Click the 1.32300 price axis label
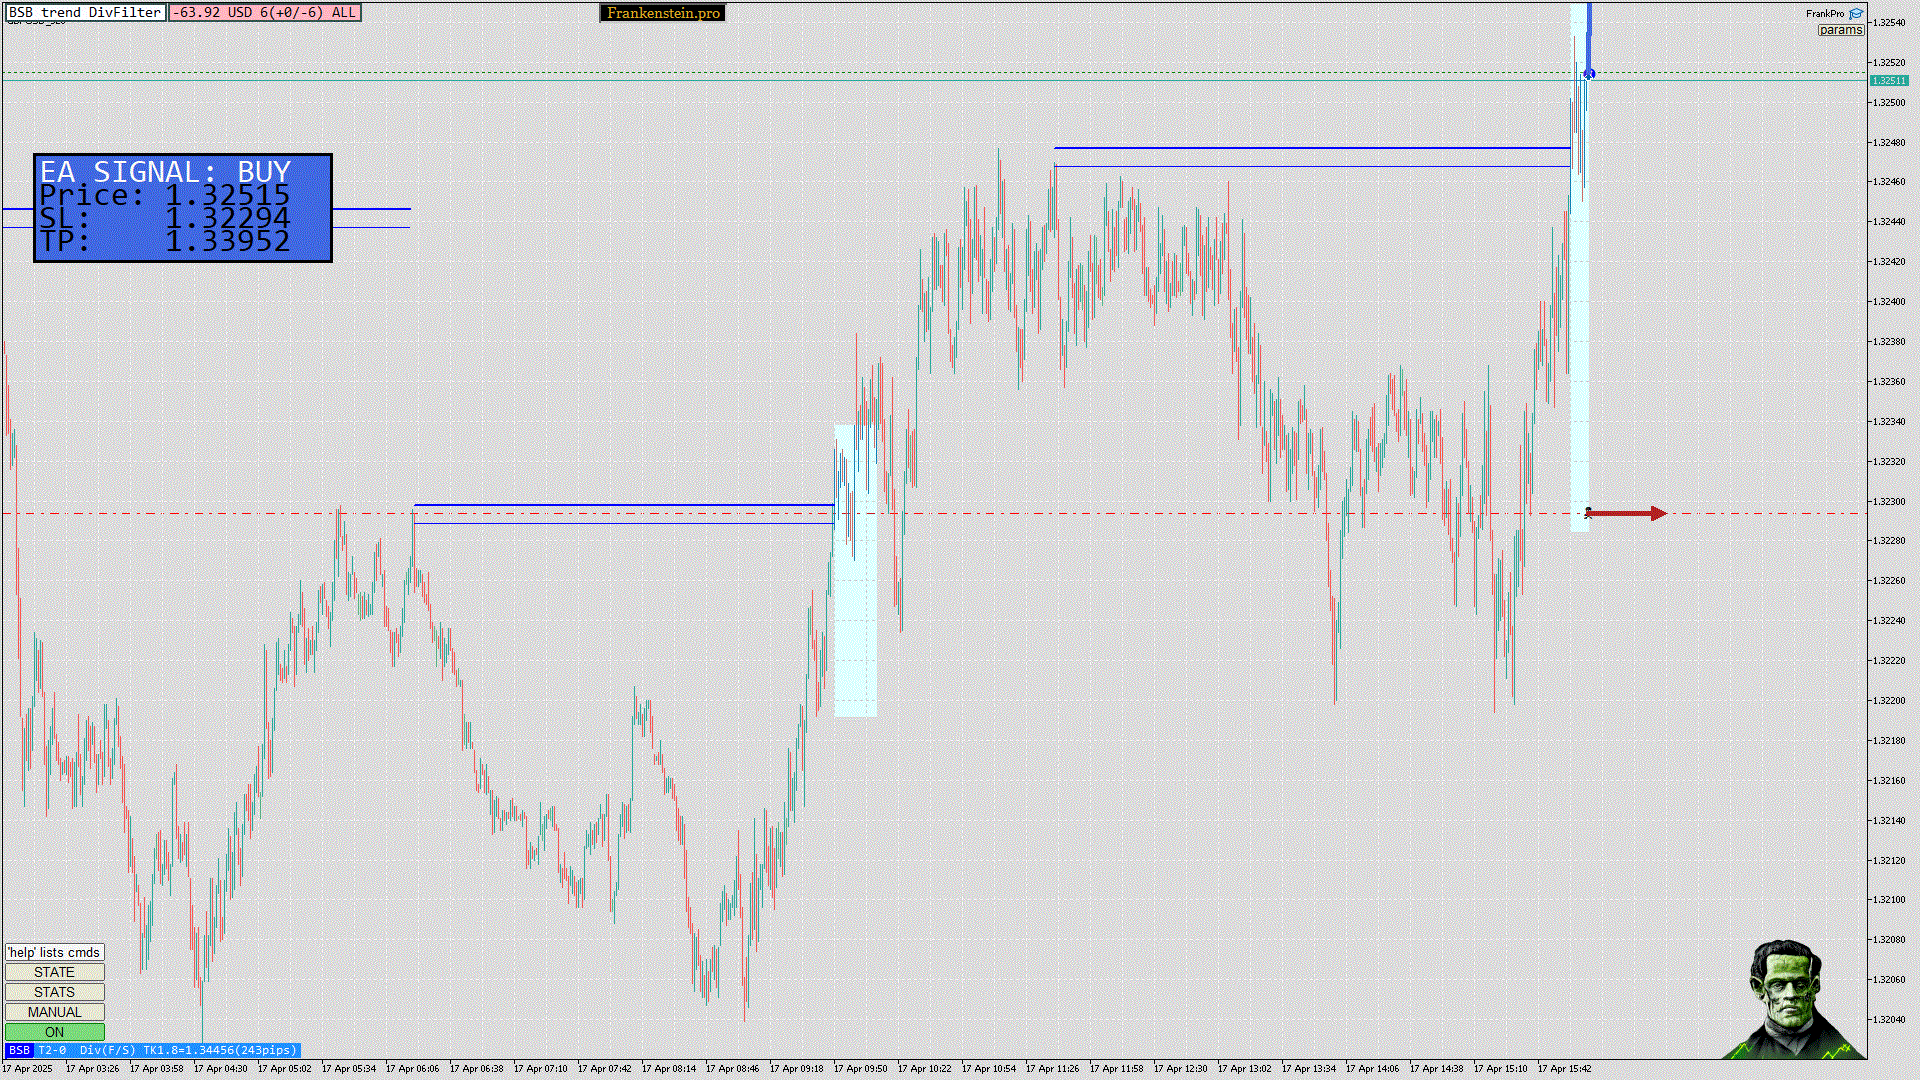 1888,501
